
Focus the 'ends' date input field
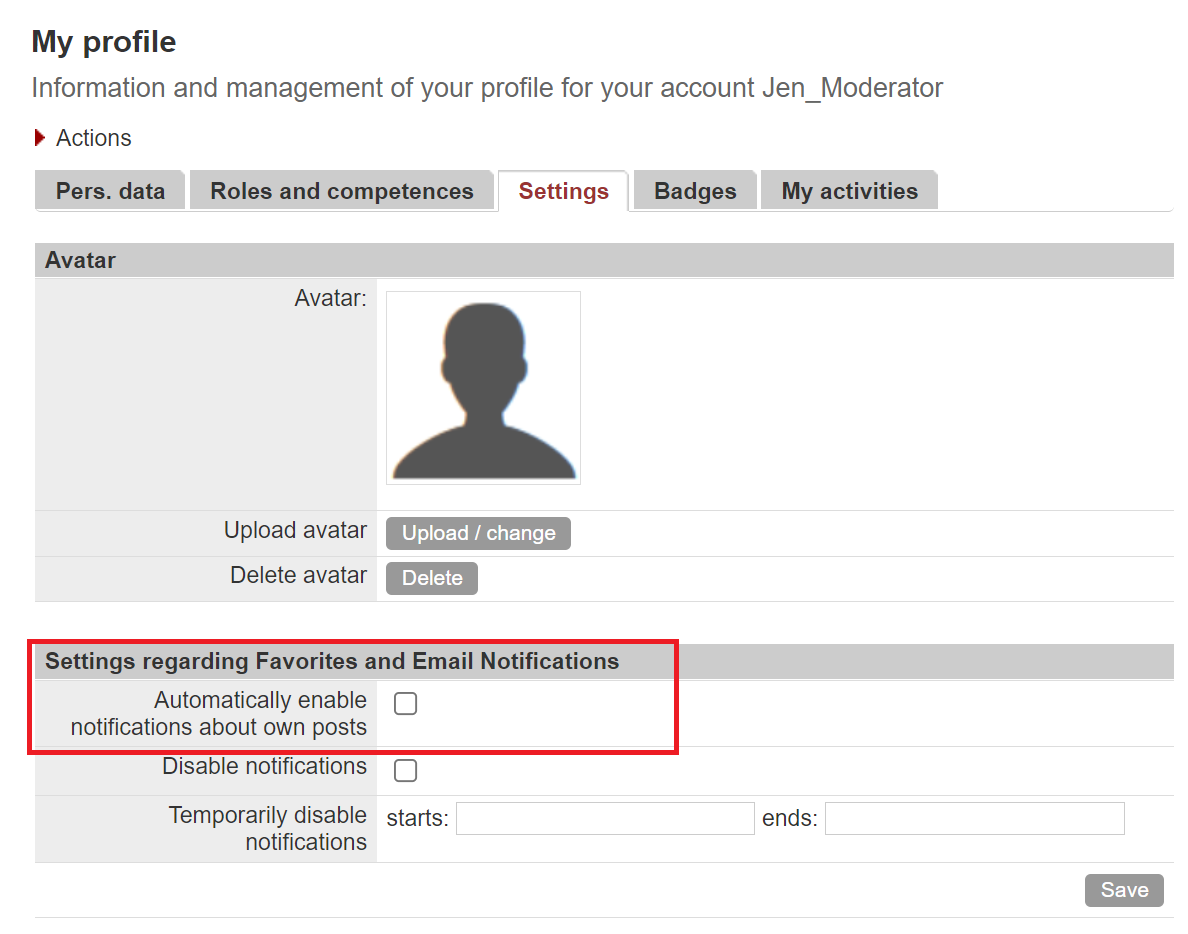coord(974,818)
